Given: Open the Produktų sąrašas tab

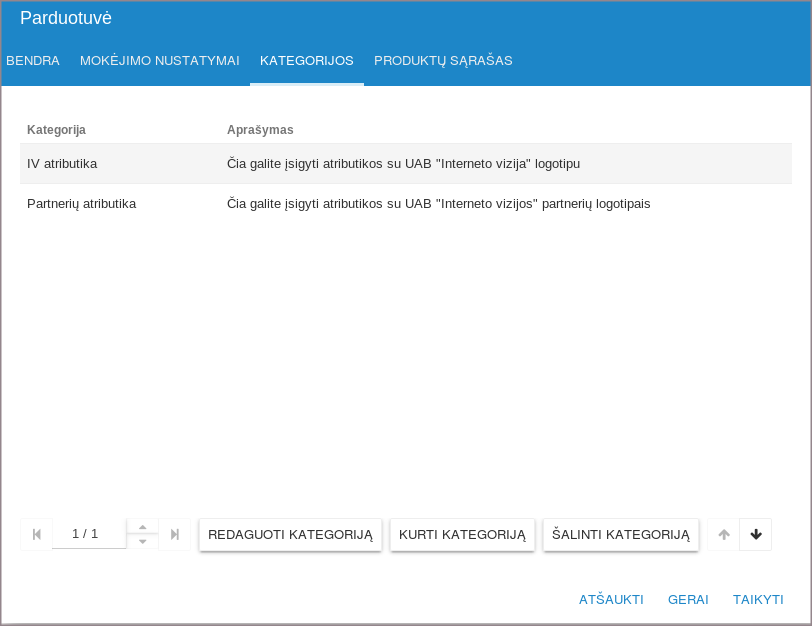Looking at the screenshot, I should tap(443, 61).
